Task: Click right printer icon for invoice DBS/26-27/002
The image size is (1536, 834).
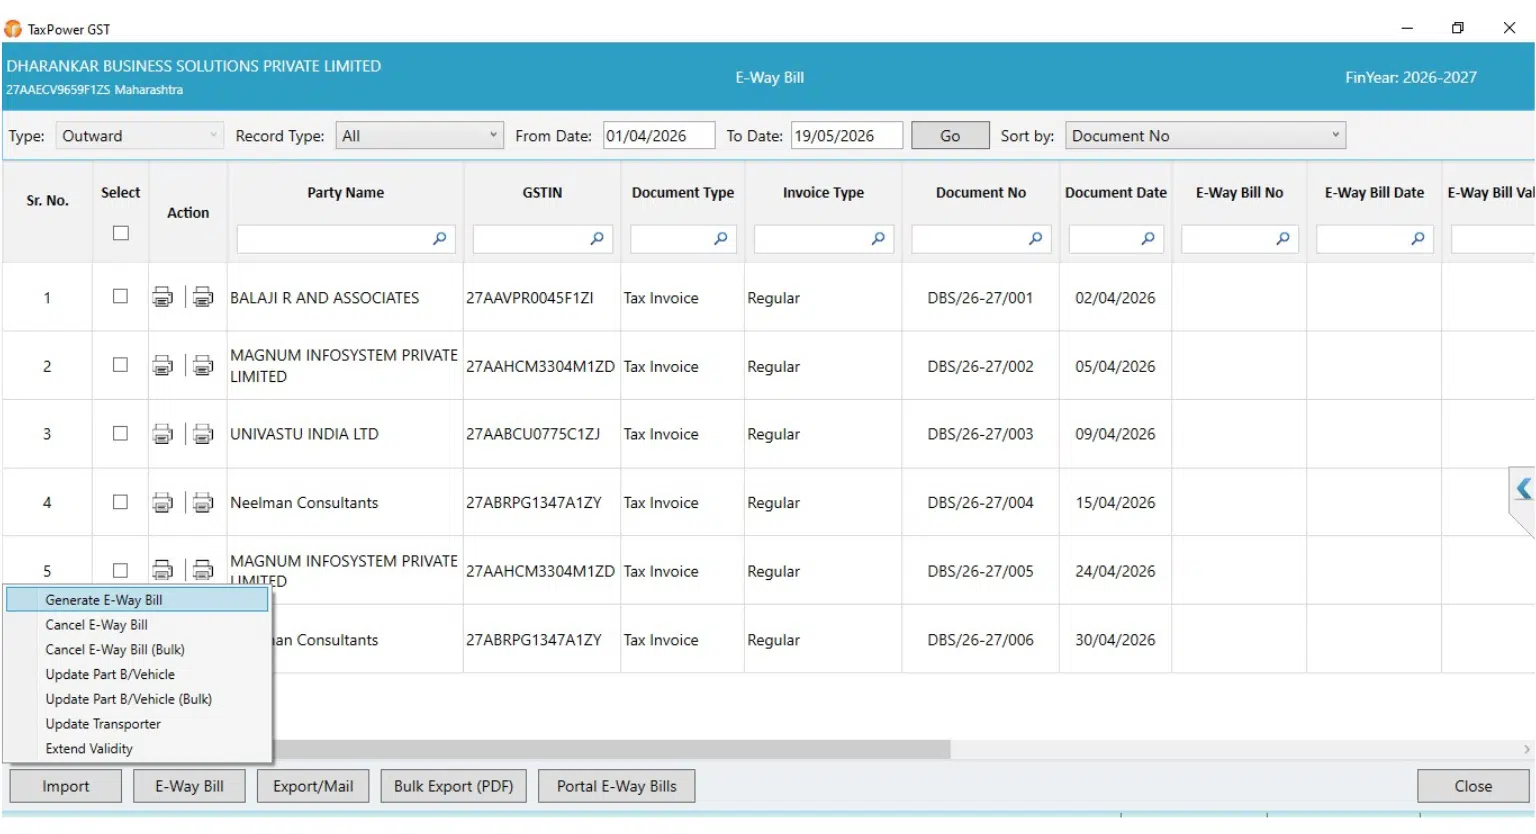Action: tap(203, 366)
